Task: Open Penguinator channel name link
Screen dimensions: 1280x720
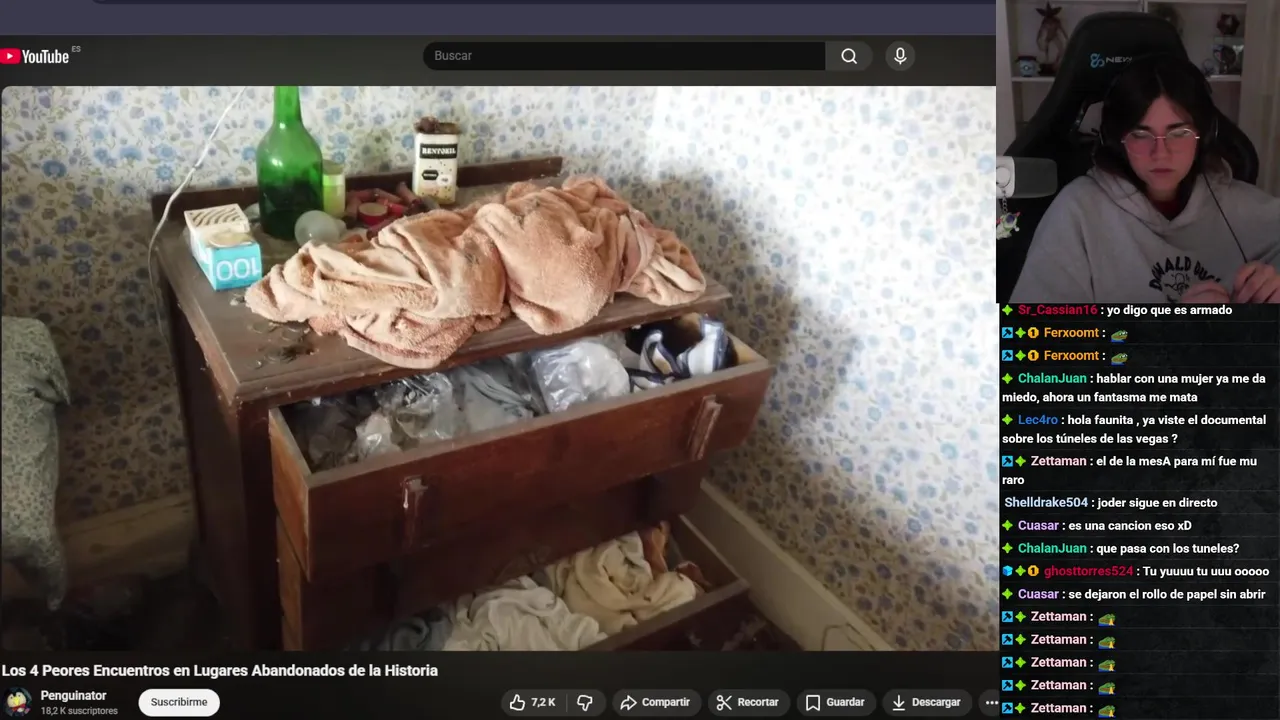Action: click(73, 695)
